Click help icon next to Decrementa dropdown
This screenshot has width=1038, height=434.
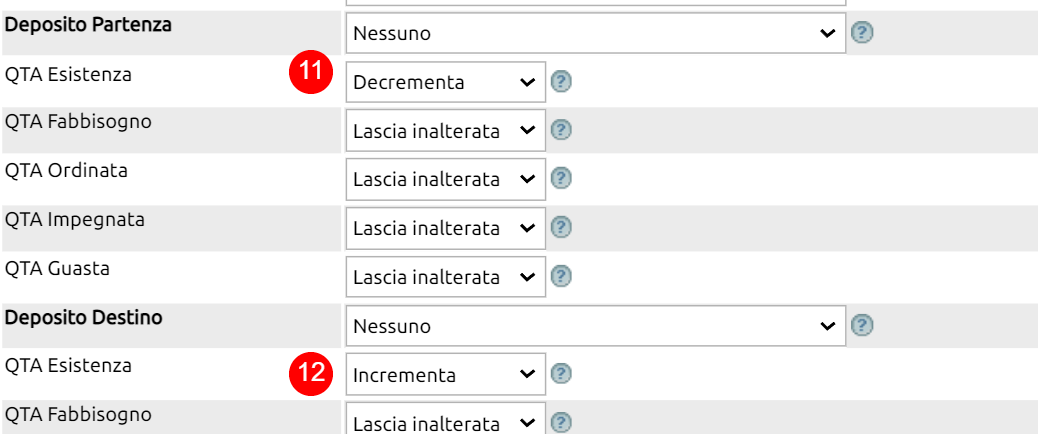click(561, 82)
